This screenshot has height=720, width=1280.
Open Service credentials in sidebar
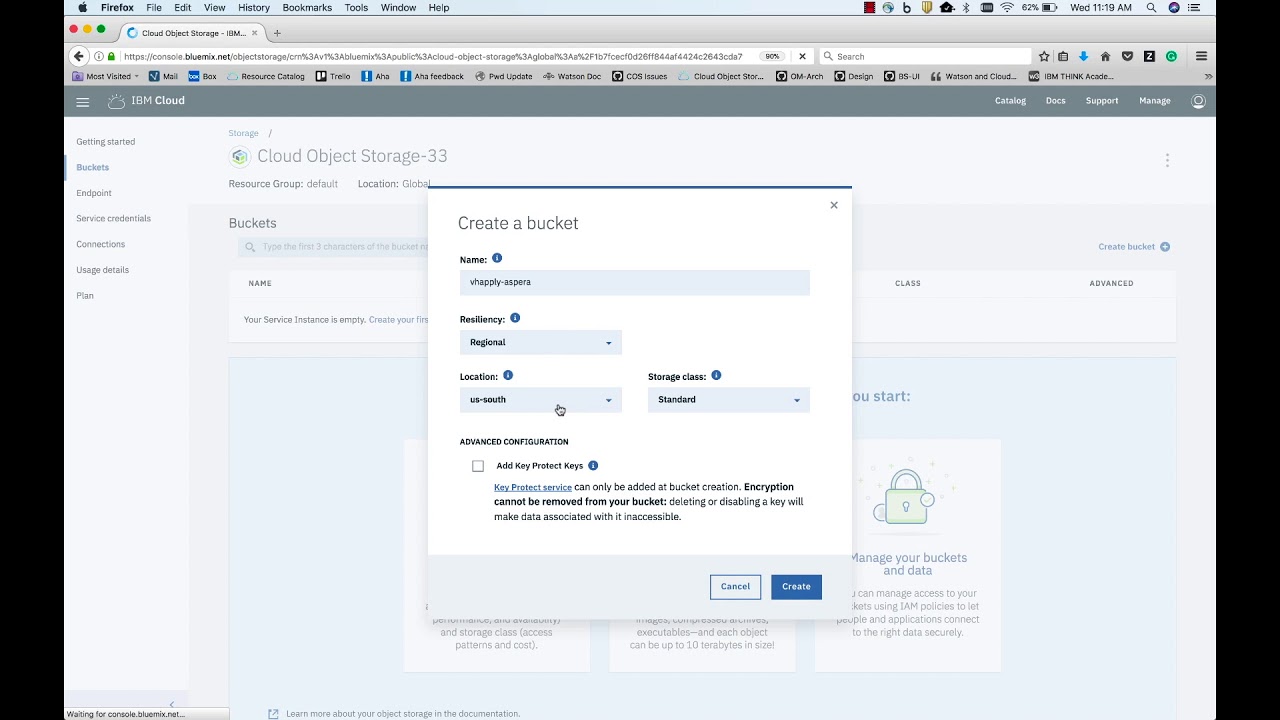point(114,218)
